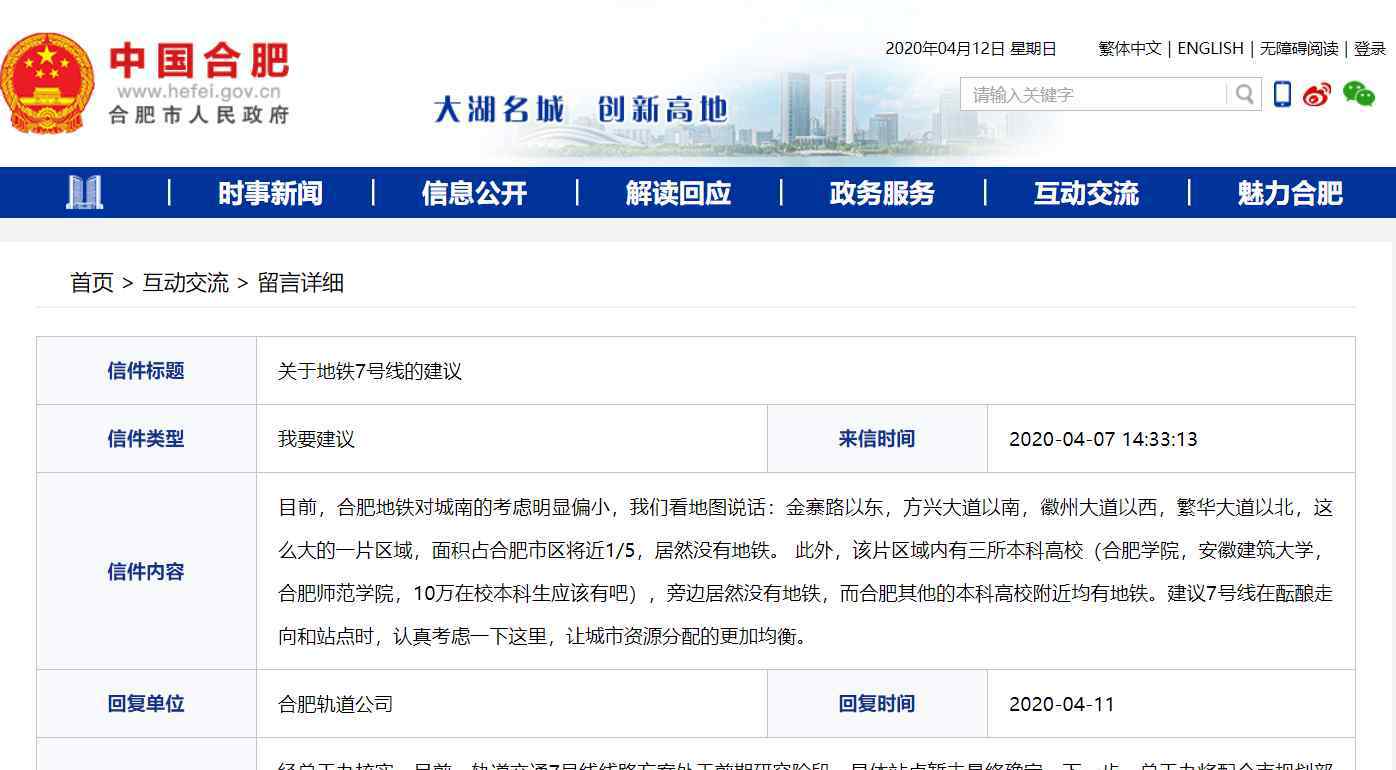Select the title 关于地铁7号线的建议
Viewport: 1396px width, 770px height.
point(370,371)
